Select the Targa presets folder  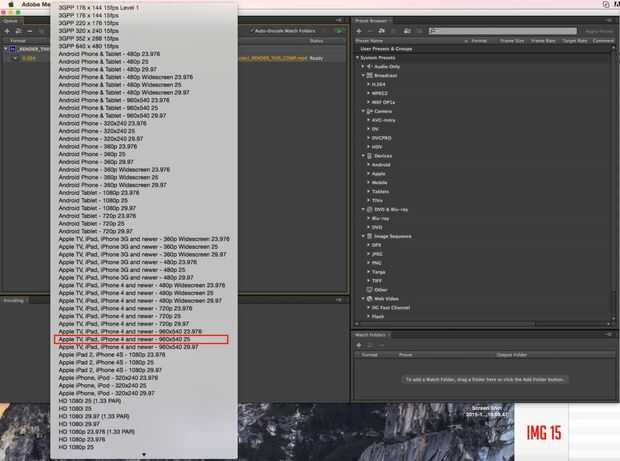point(378,272)
